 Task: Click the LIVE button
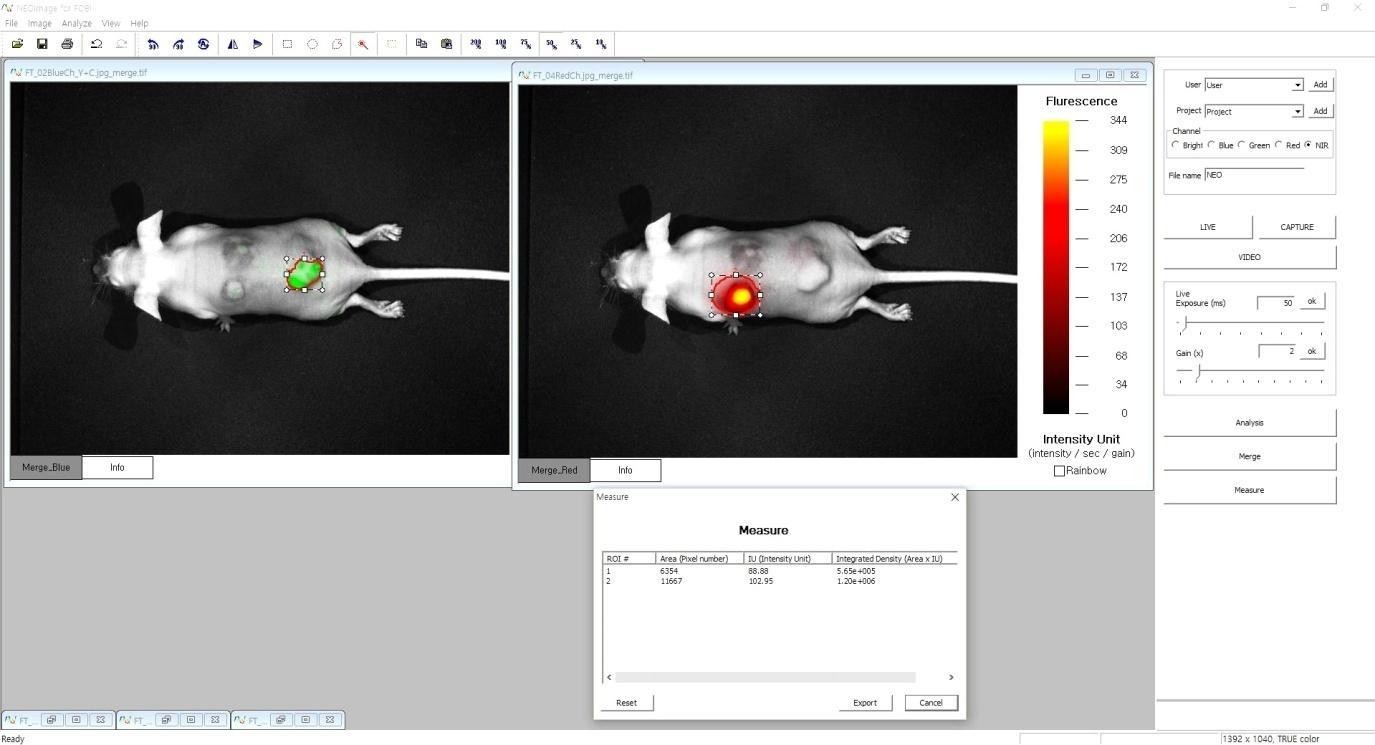tap(1208, 227)
